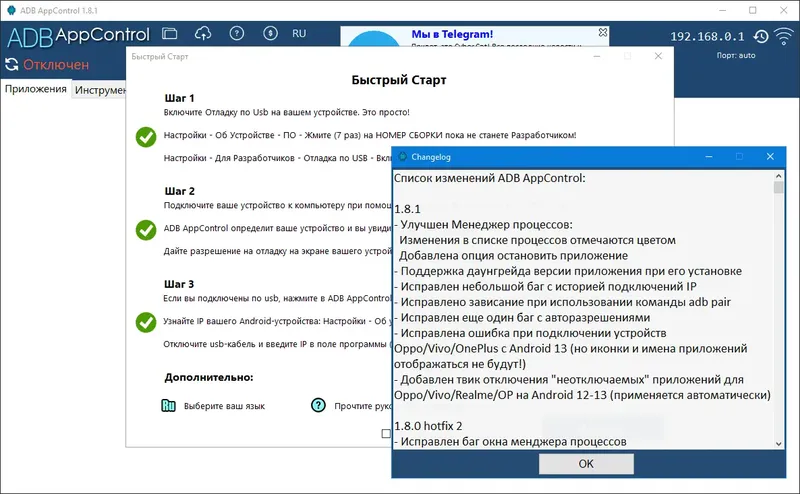The width and height of the screenshot is (800, 494).
Task: Click Список изменений ADB AppControl: text
Action: [490, 178]
